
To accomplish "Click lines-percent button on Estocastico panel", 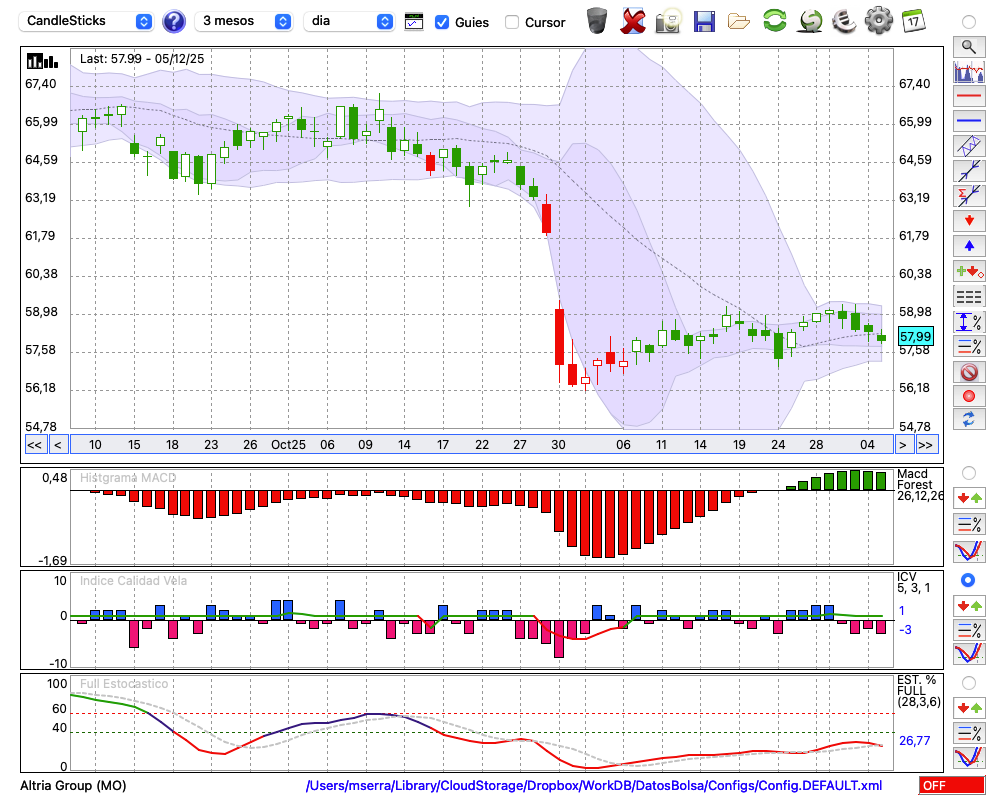I will coord(969,732).
